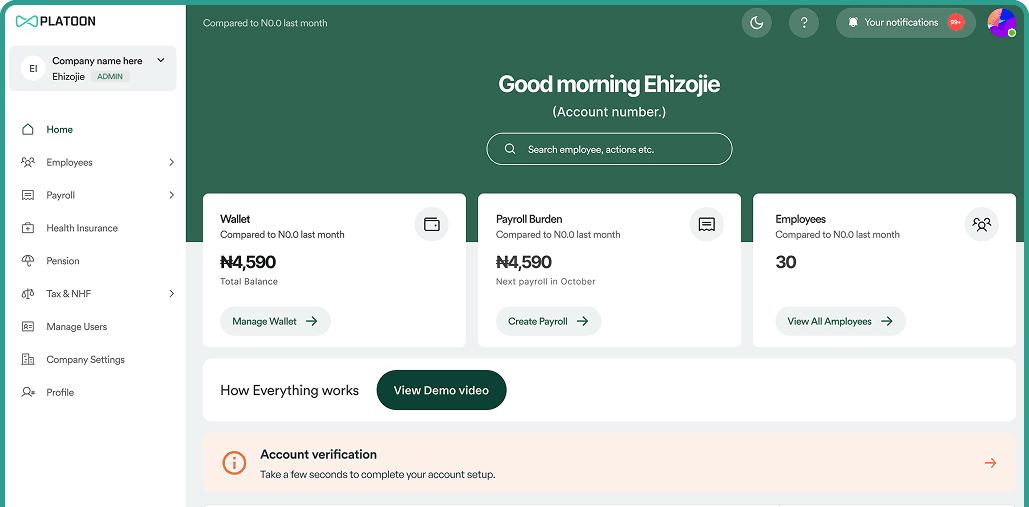Screen dimensions: 1029x507
Task: Click the Pension umbrella icon
Action: tap(28, 261)
